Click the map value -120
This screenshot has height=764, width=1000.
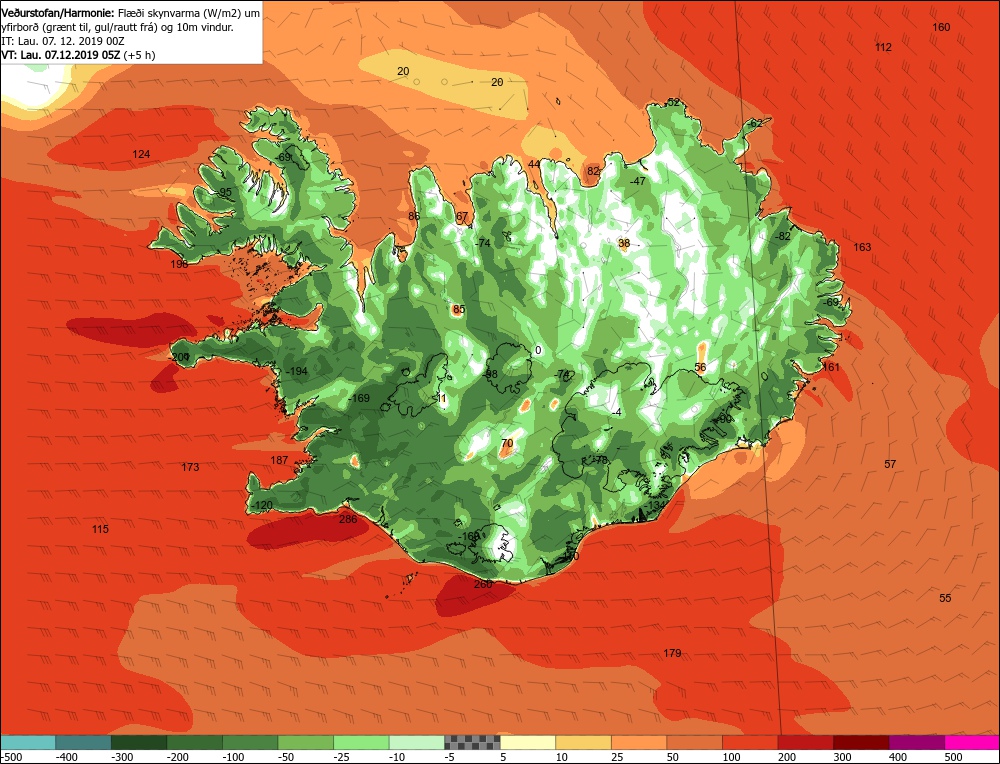coord(261,505)
